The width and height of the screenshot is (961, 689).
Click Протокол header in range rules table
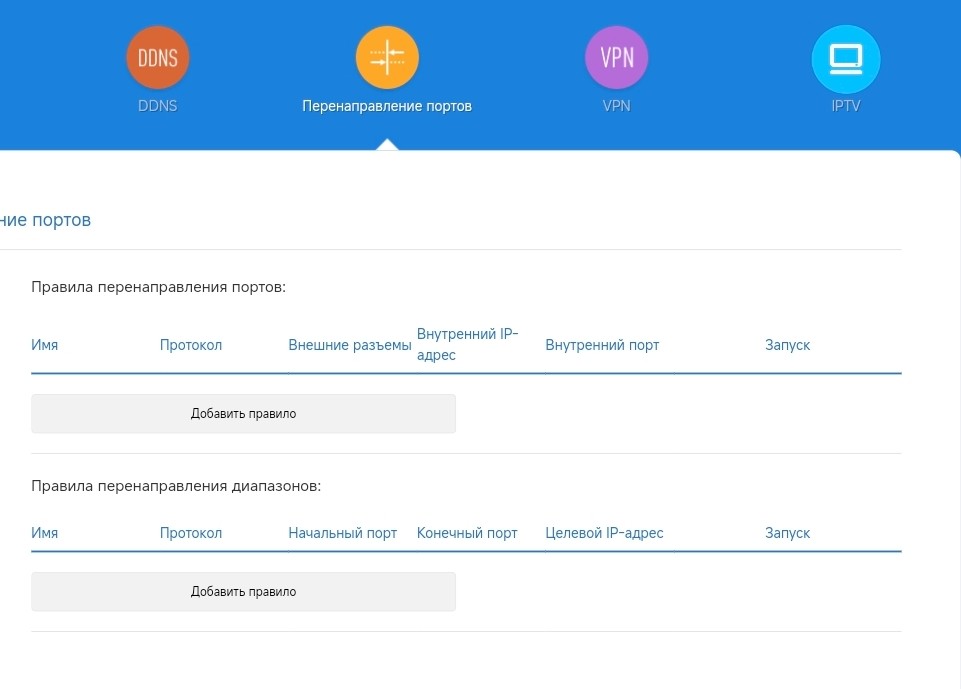click(x=191, y=533)
